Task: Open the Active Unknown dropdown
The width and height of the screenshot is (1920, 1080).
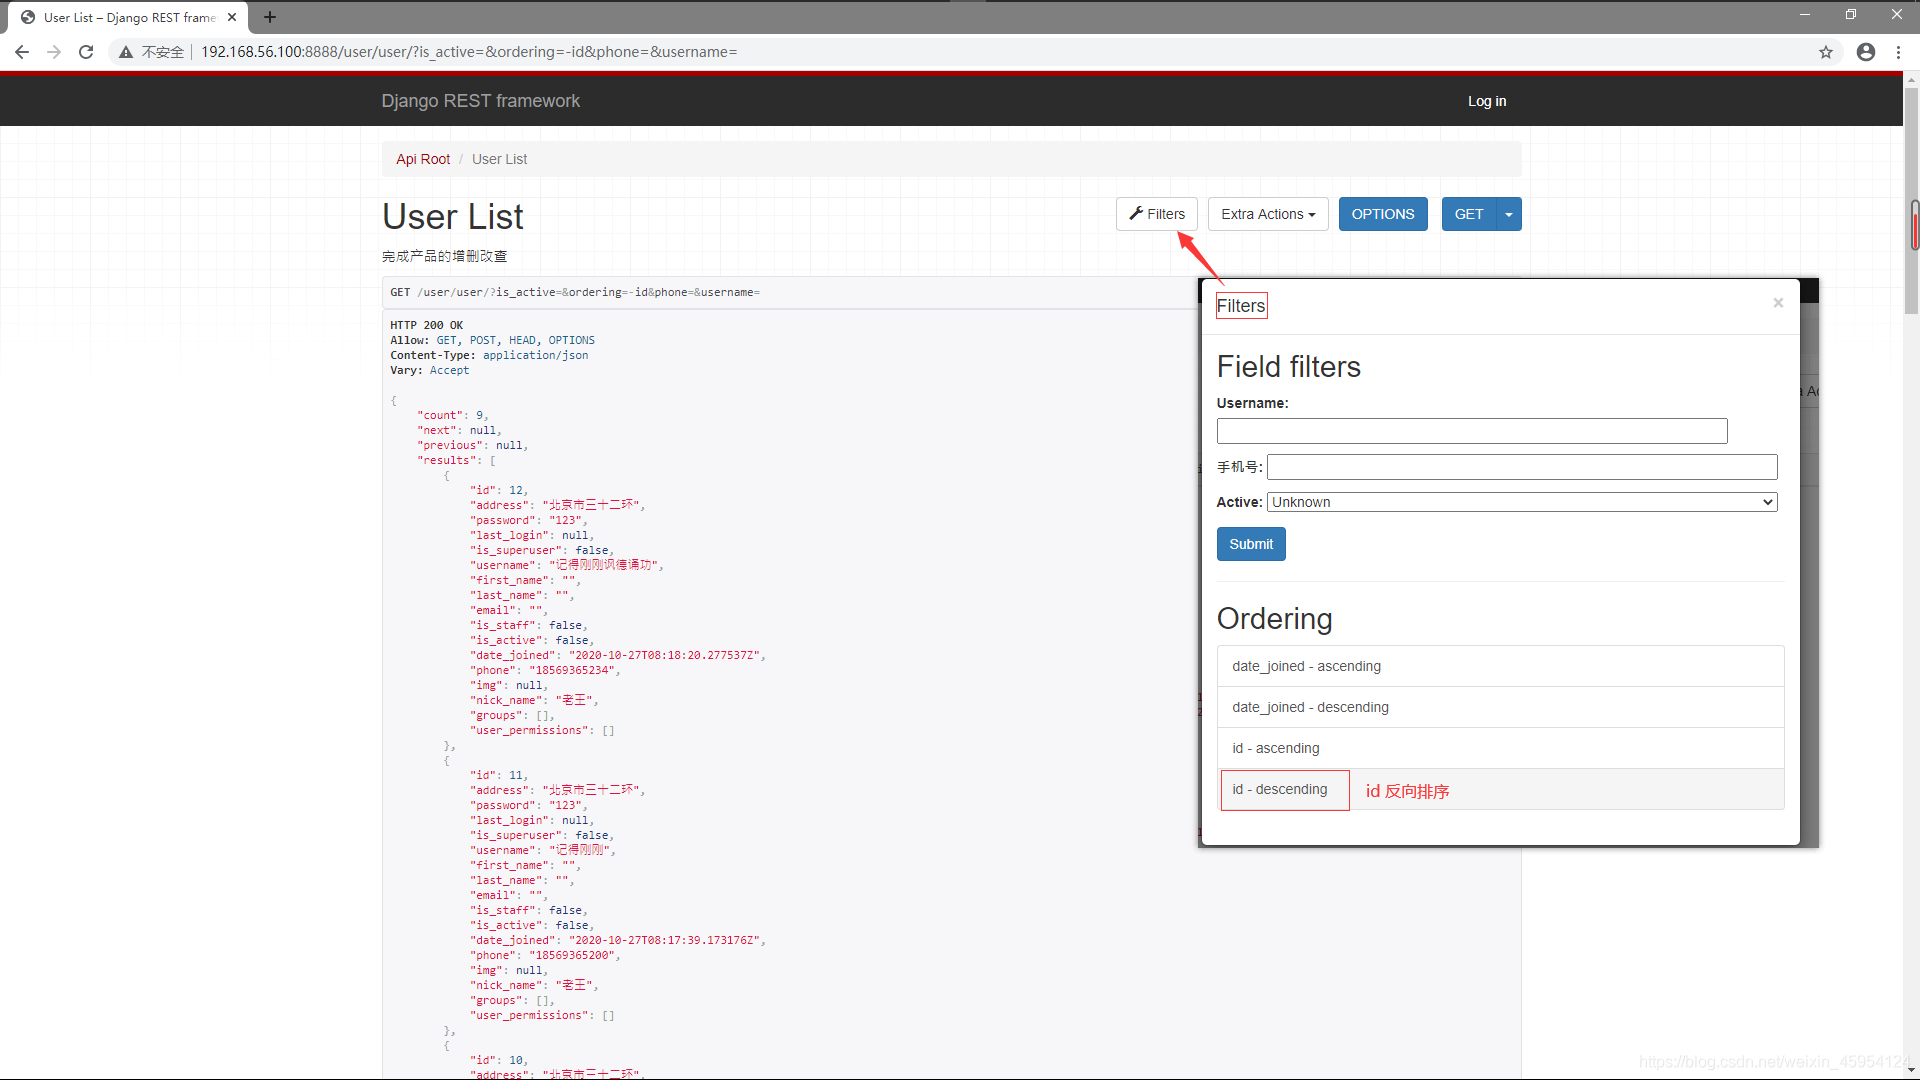Action: [1521, 502]
